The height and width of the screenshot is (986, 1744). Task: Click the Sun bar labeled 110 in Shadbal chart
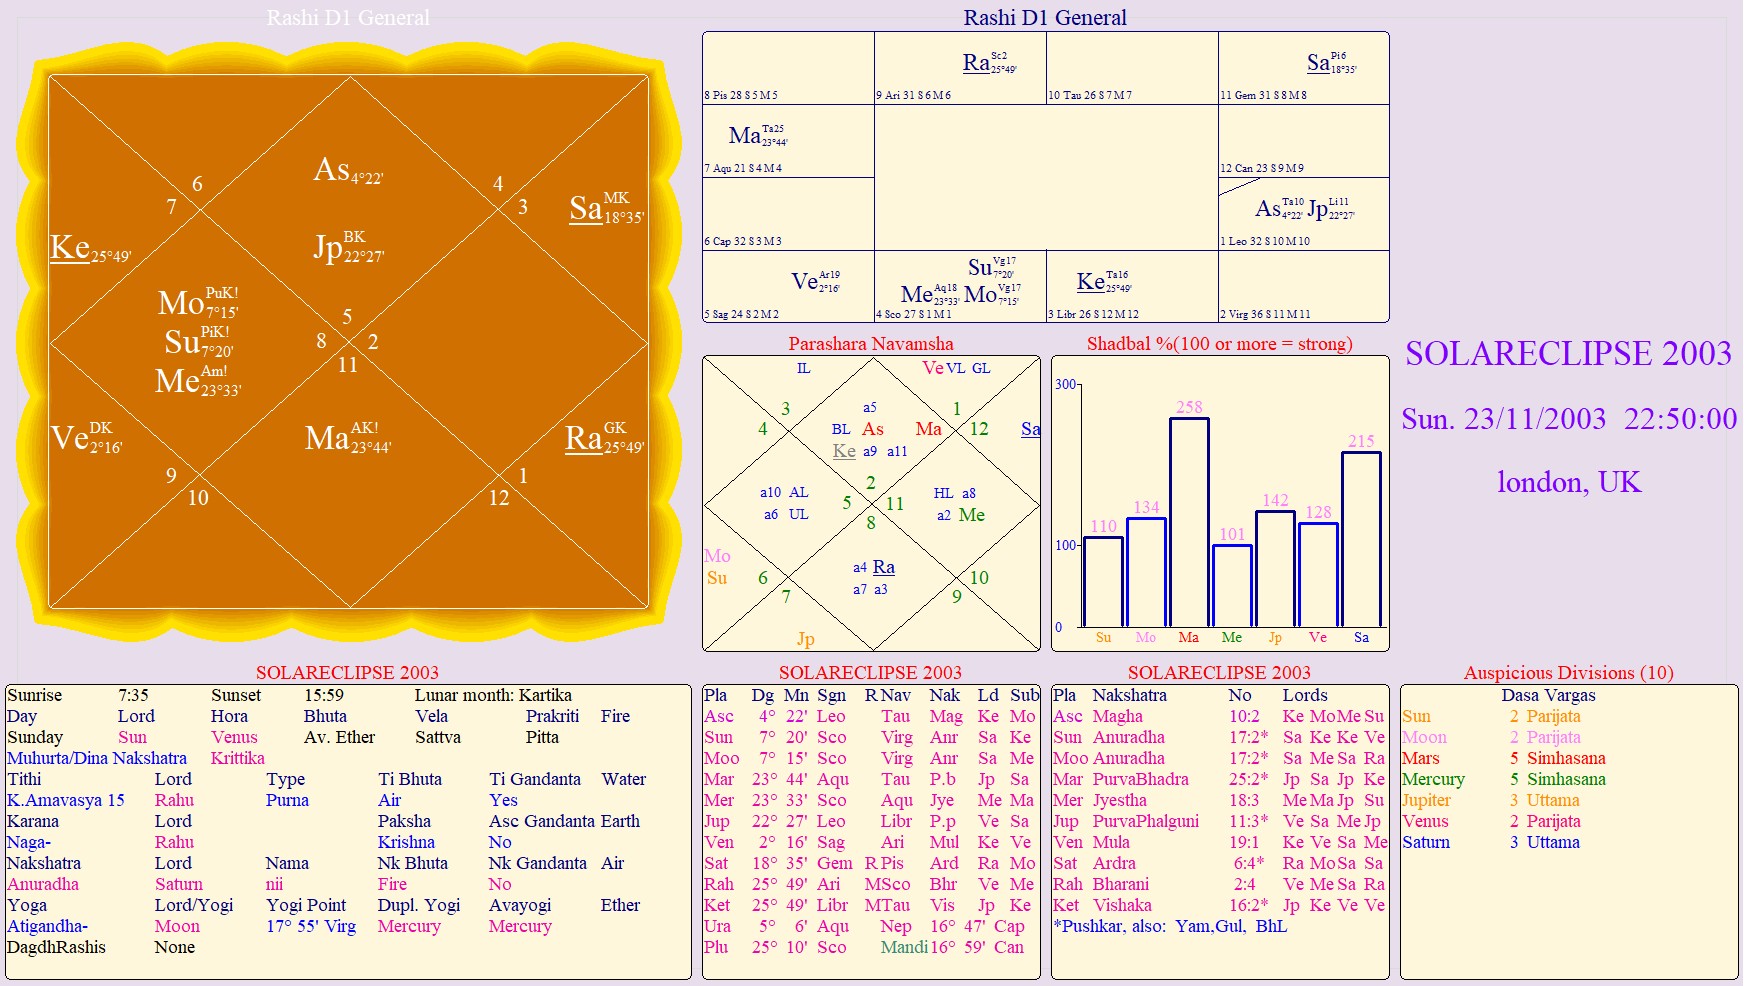[x=1103, y=582]
